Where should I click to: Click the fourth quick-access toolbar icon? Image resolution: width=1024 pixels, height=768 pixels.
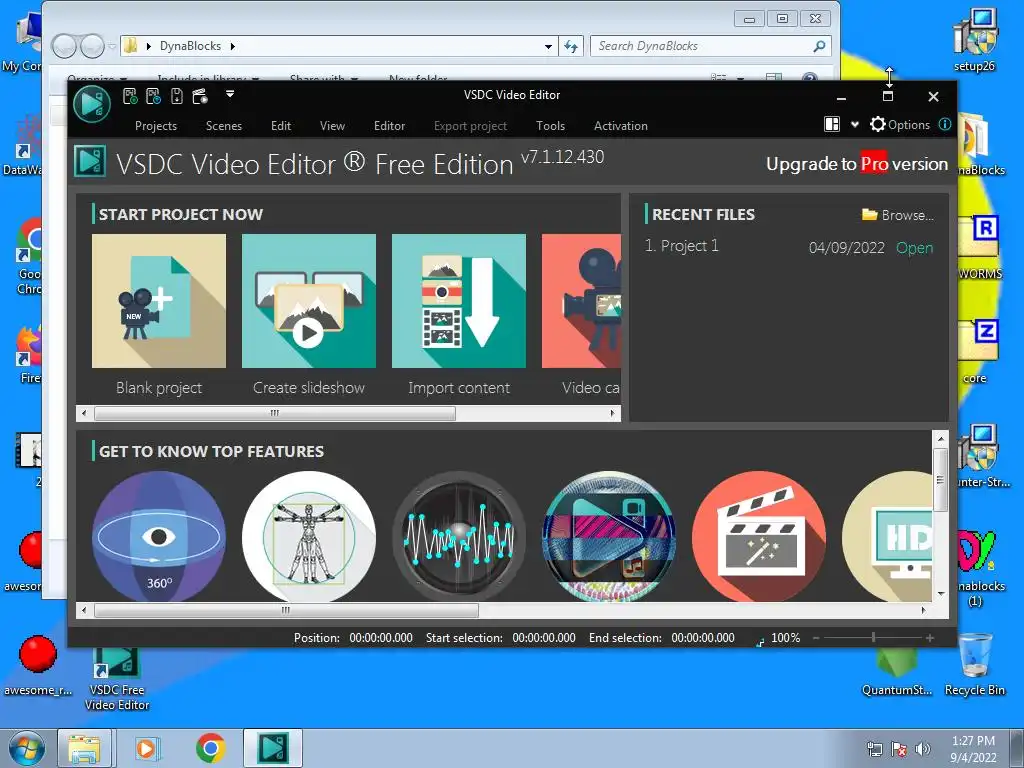tap(200, 97)
